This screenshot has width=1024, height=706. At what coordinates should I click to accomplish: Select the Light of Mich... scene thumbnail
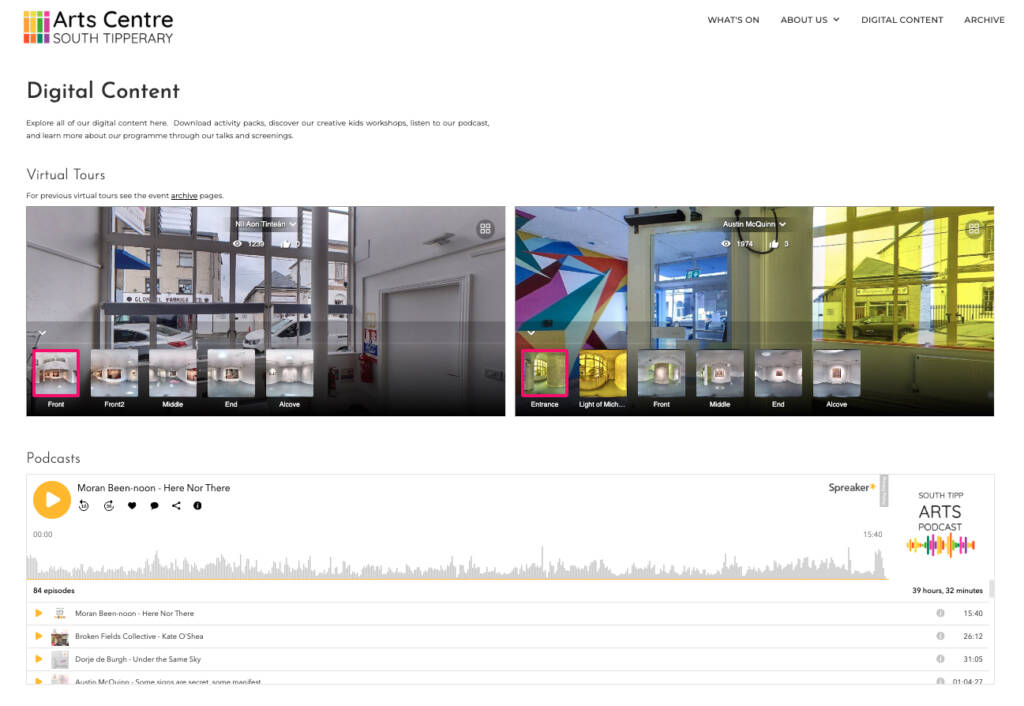click(603, 373)
